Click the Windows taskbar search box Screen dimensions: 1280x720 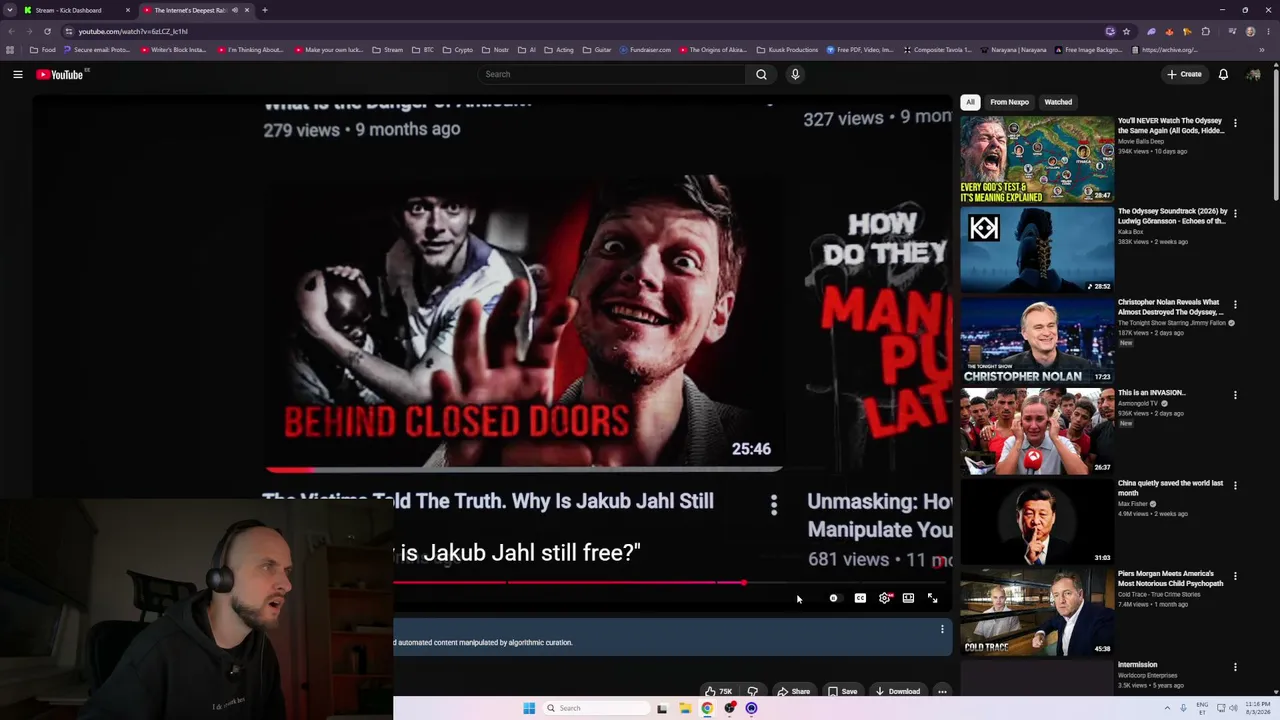coord(597,708)
